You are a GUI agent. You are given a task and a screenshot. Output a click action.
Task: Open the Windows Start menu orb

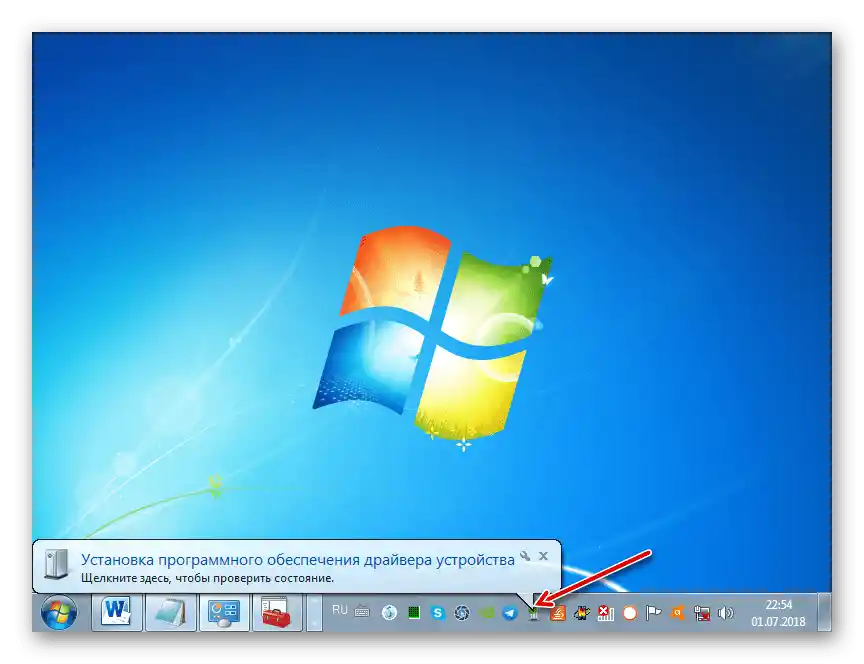tap(58, 612)
